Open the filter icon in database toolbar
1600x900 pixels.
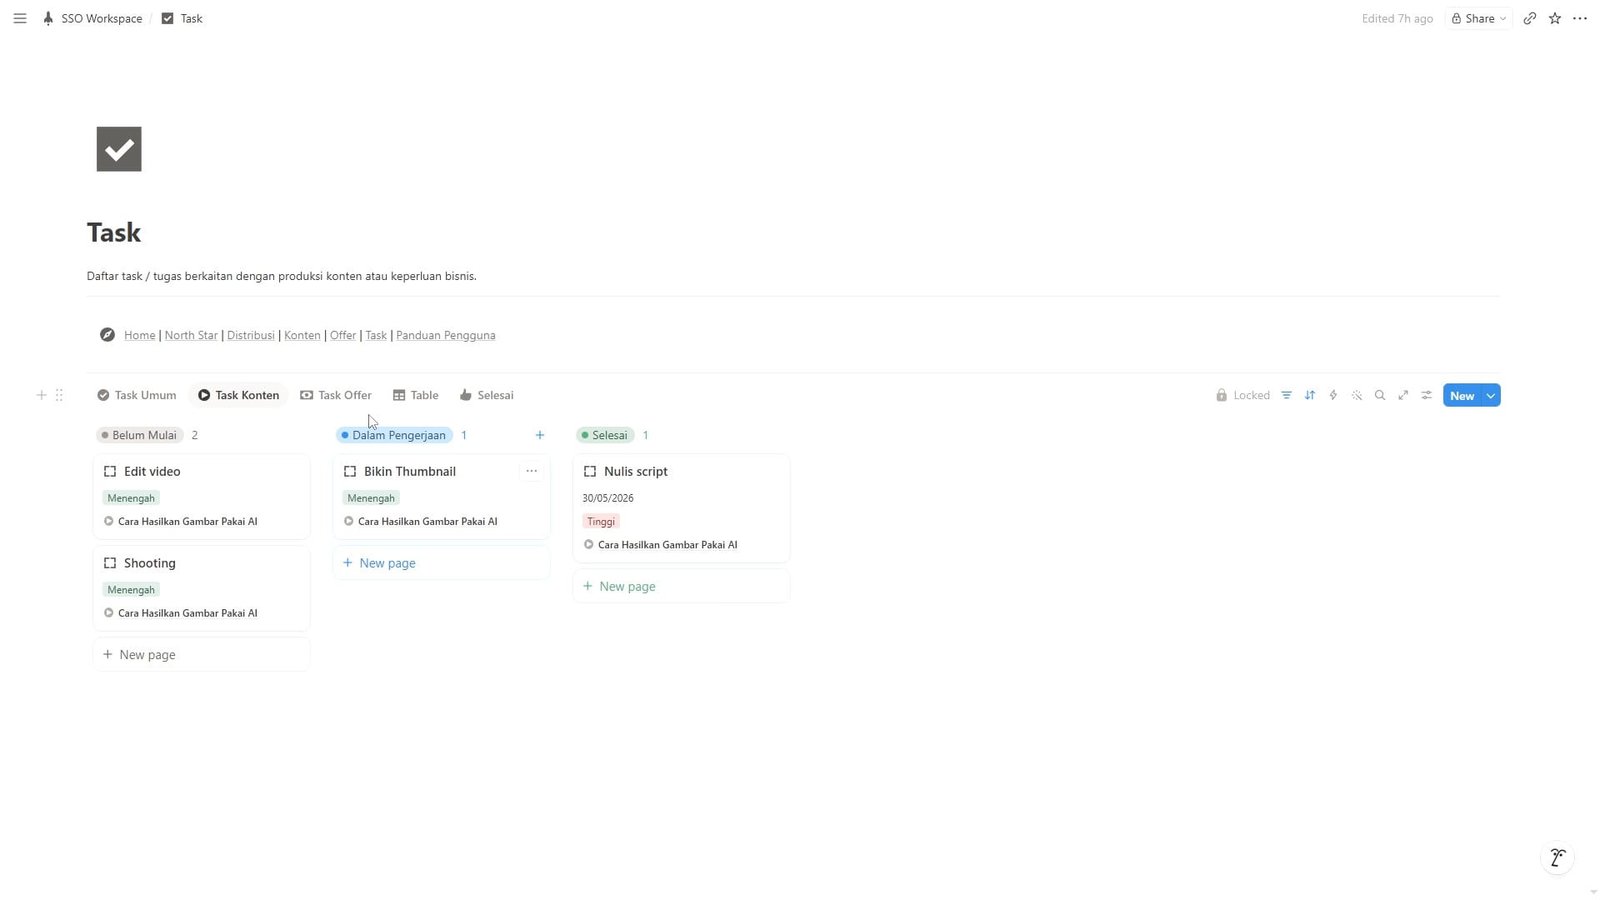(x=1287, y=395)
